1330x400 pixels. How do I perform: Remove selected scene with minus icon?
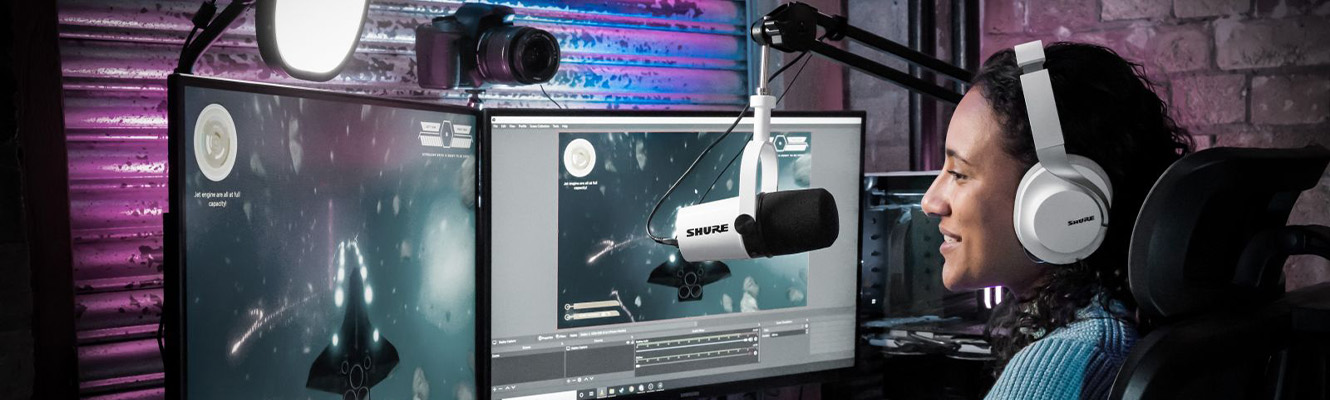501,389
